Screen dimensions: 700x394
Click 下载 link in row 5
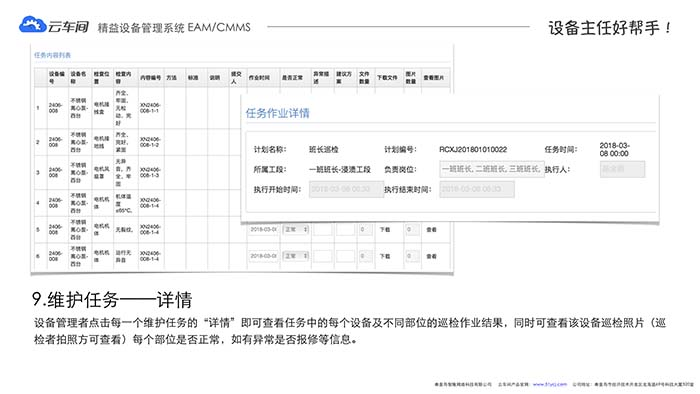[x=384, y=229]
